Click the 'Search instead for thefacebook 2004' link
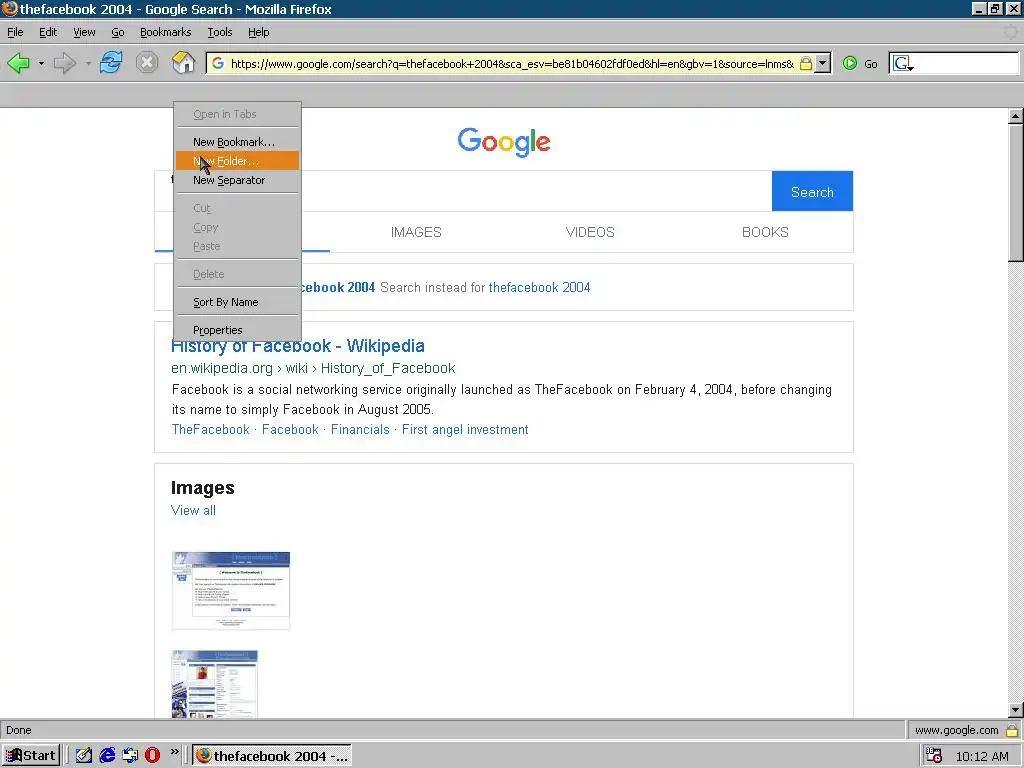Viewport: 1024px width, 768px height. click(539, 287)
